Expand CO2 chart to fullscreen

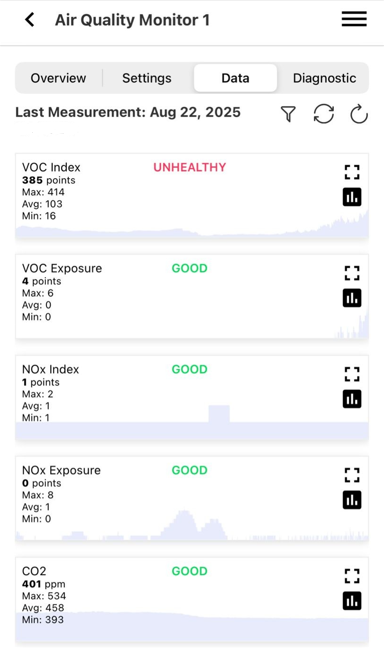point(352,576)
